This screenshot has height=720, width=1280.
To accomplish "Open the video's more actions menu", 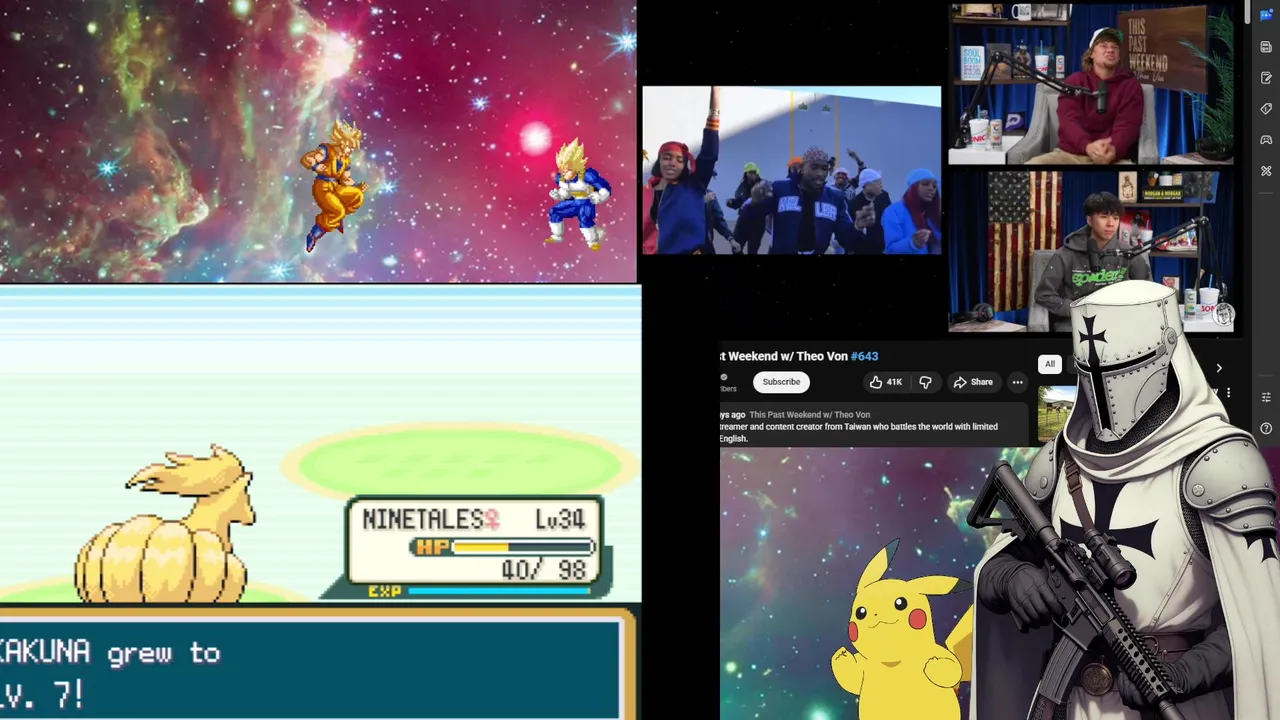I will (1017, 382).
